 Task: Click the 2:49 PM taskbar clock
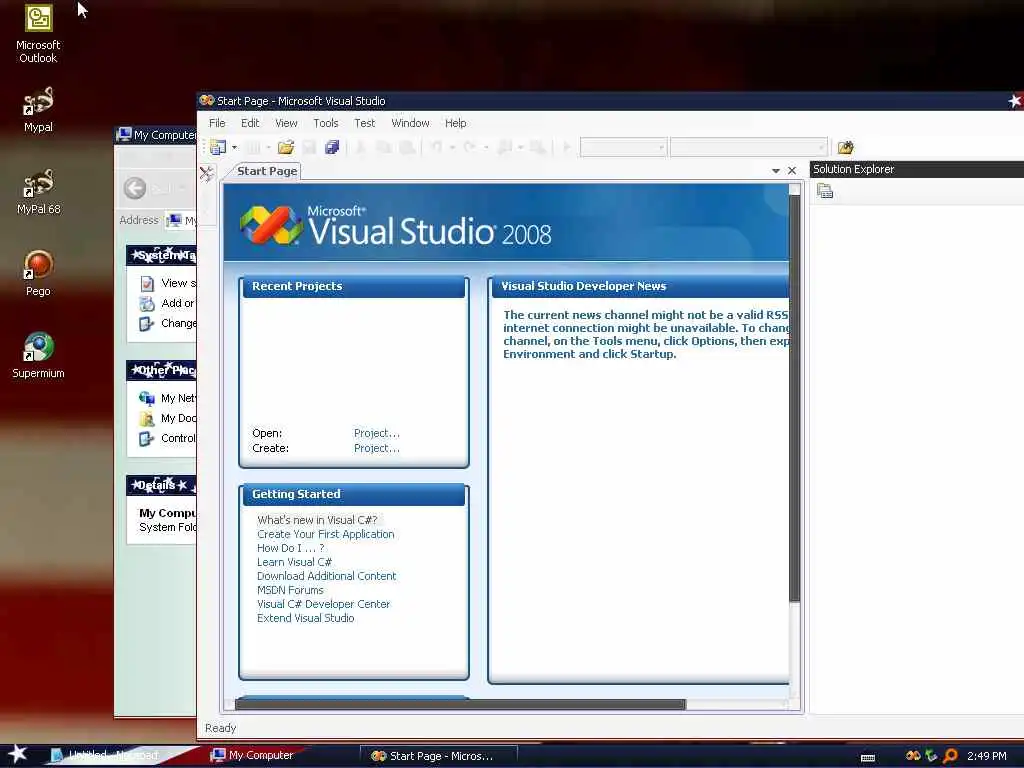[x=986, y=756]
